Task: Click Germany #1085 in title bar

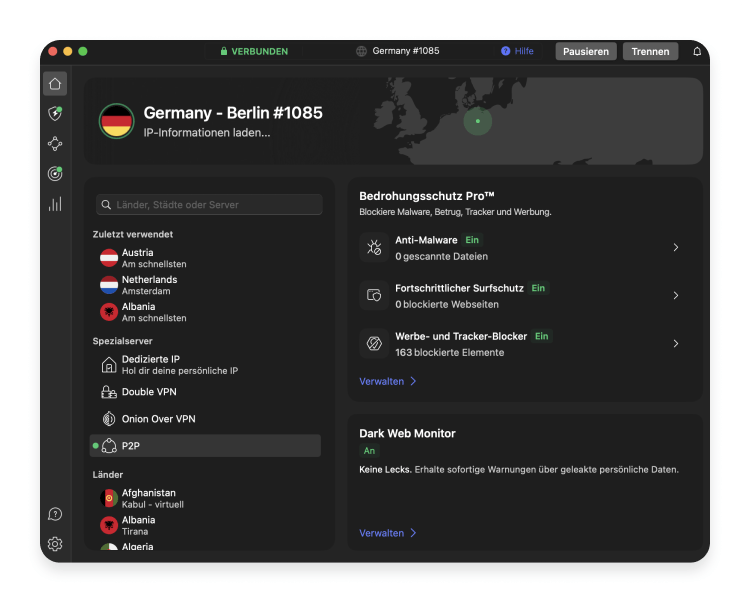Action: pos(406,51)
